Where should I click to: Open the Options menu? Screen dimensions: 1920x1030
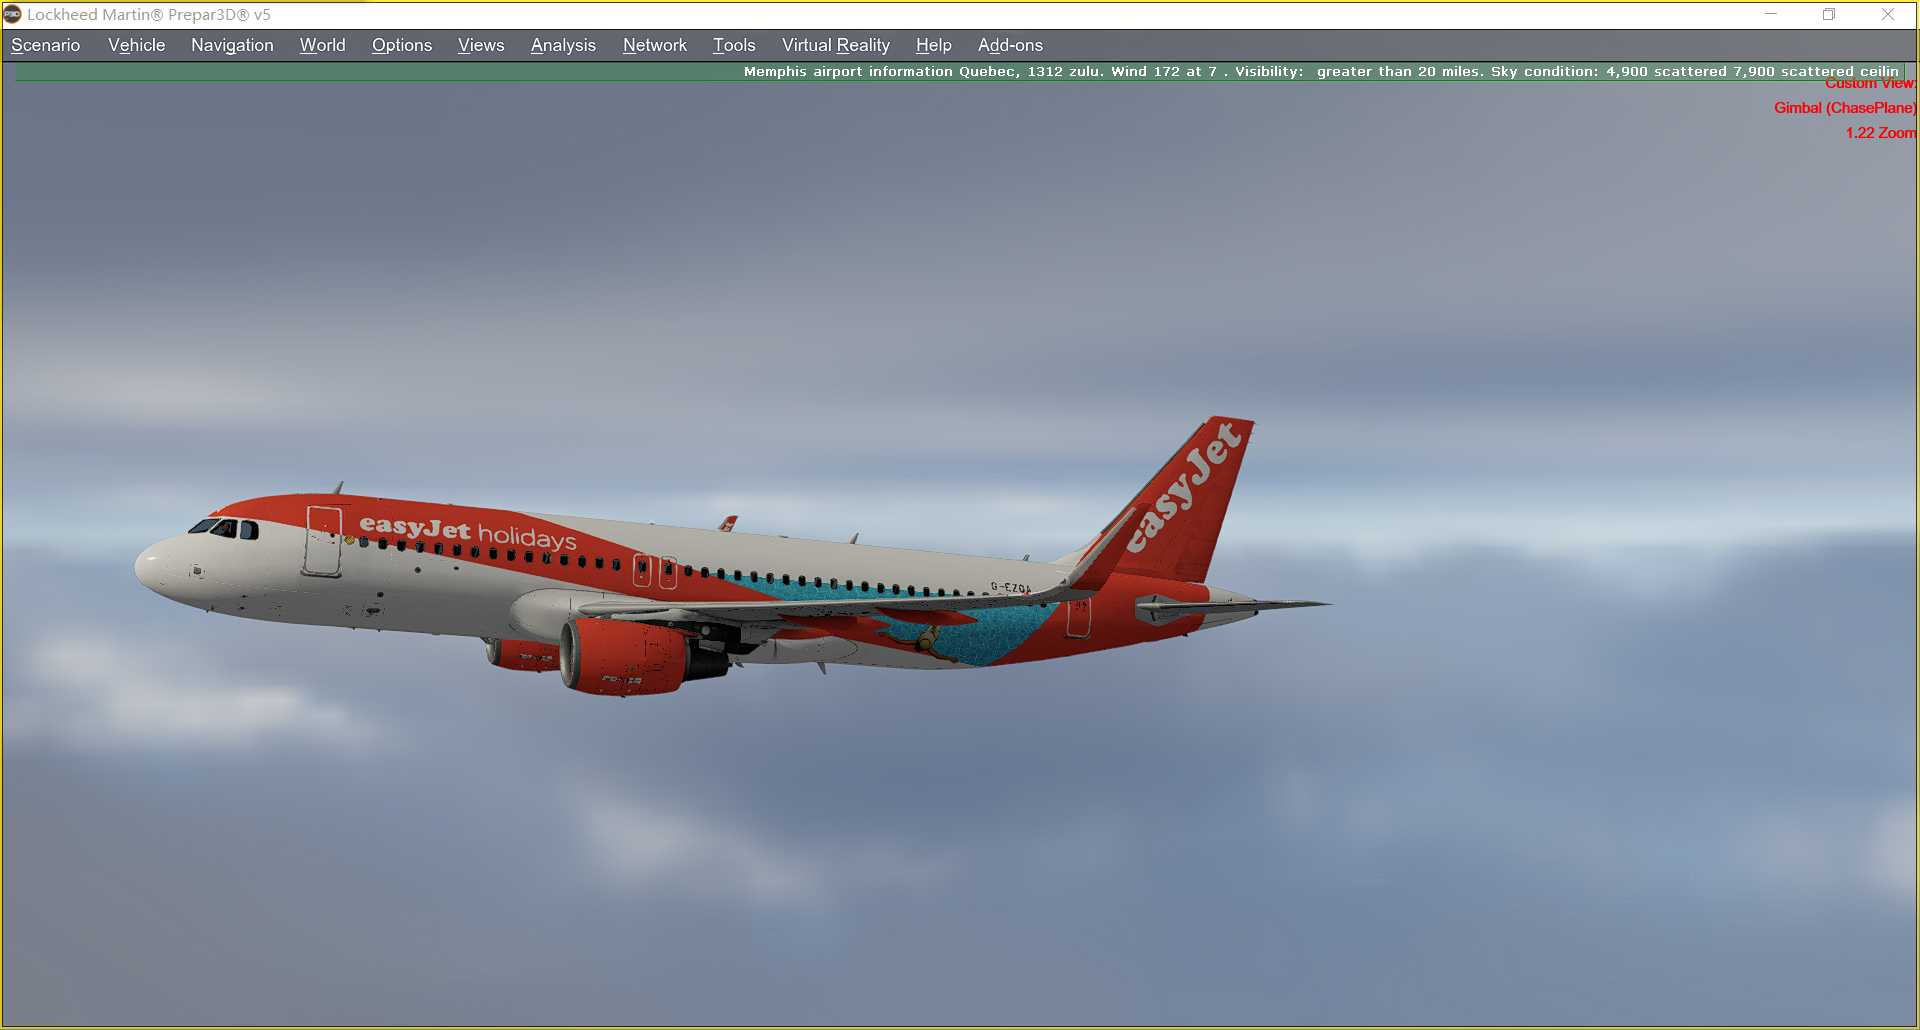[x=401, y=45]
